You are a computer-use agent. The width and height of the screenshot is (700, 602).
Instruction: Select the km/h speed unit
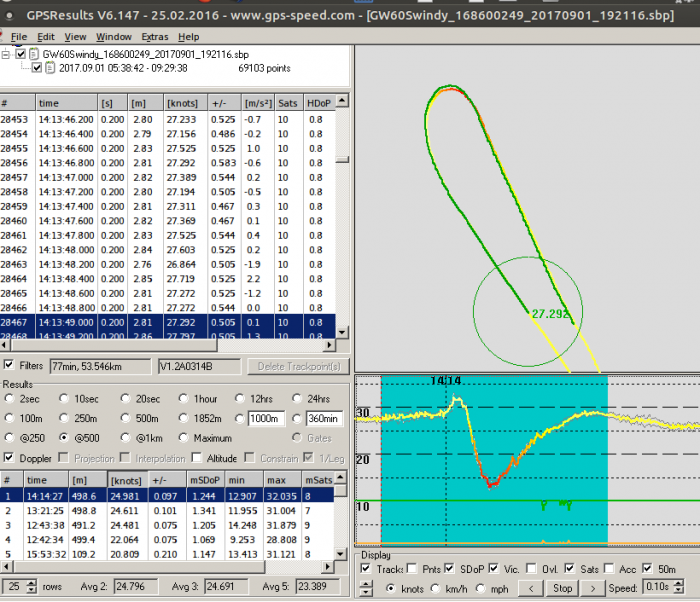tap(436, 589)
